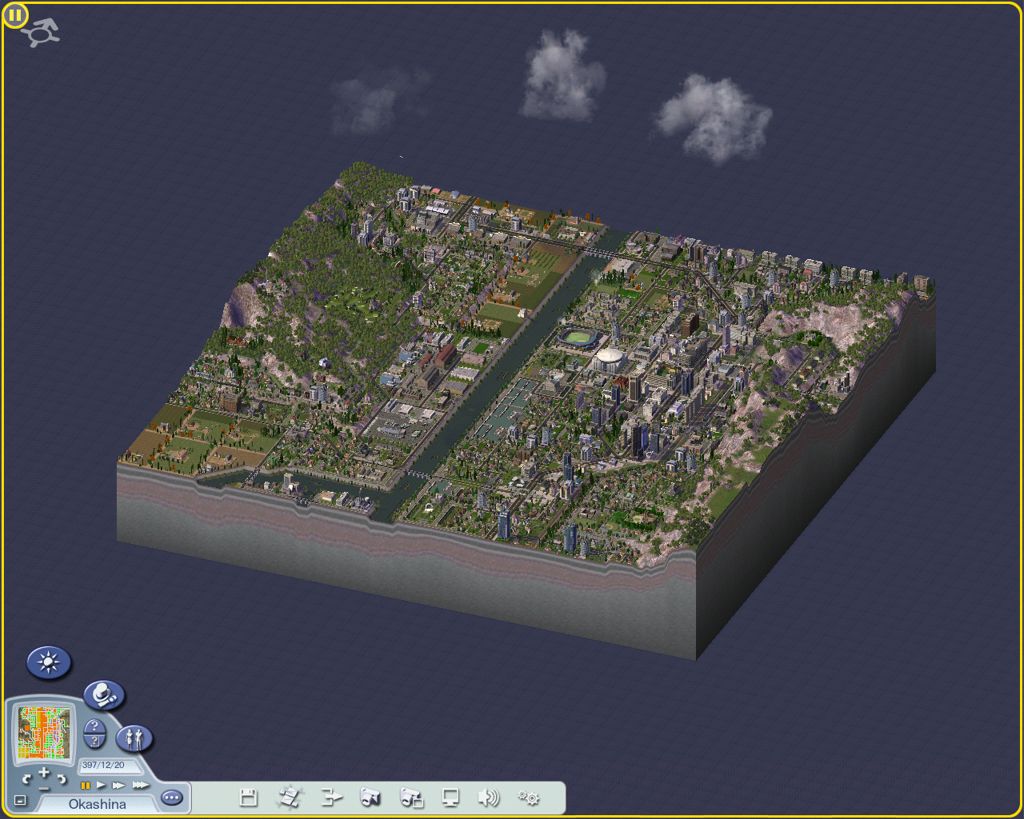Zoom in with the plus button
Viewport: 1024px width, 819px height.
(x=44, y=772)
